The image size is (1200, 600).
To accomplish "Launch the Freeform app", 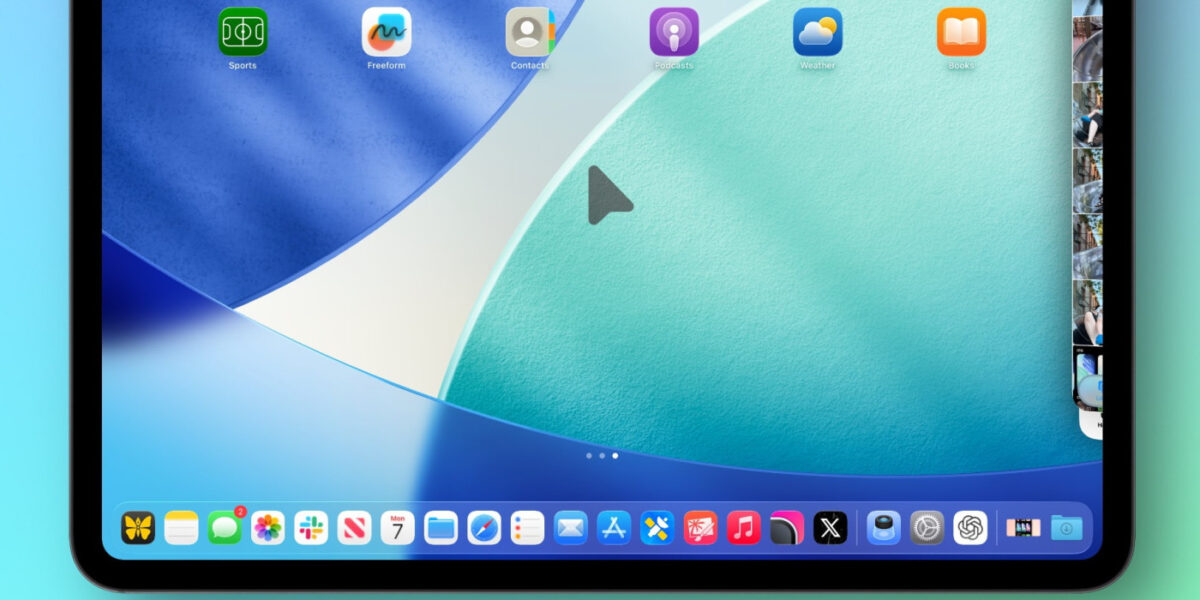I will tap(386, 32).
